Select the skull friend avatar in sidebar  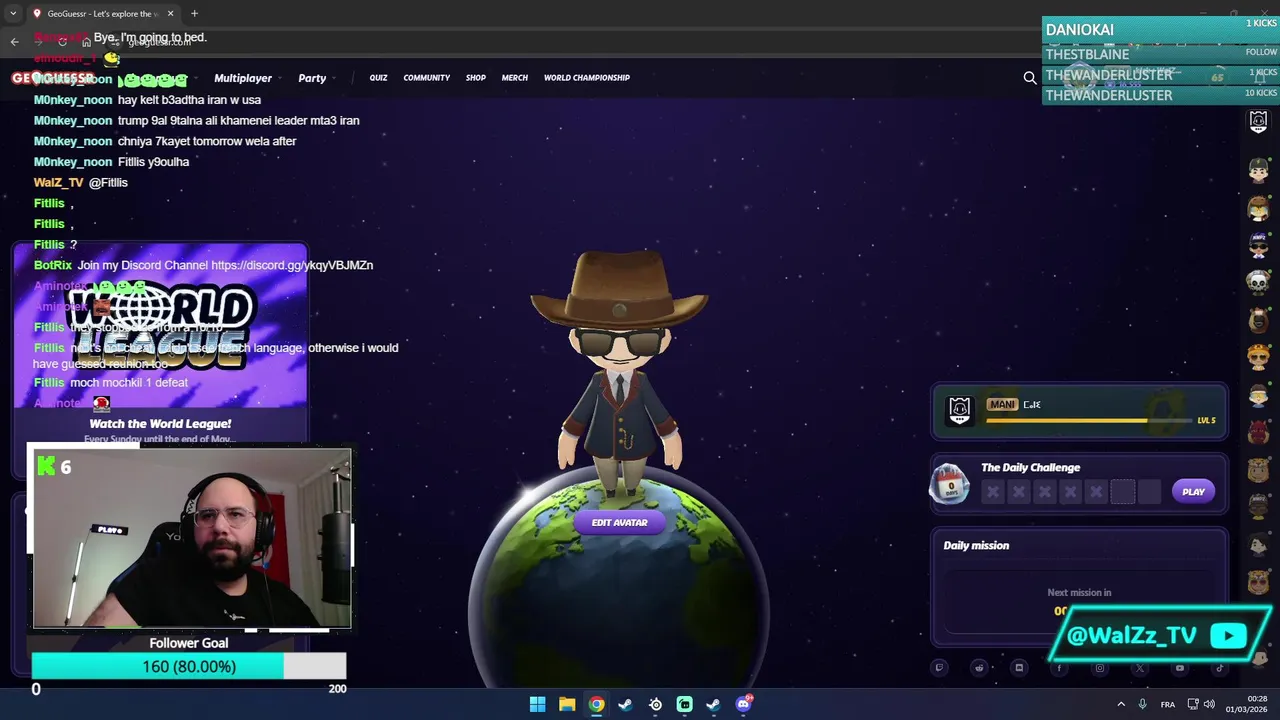tap(1258, 283)
